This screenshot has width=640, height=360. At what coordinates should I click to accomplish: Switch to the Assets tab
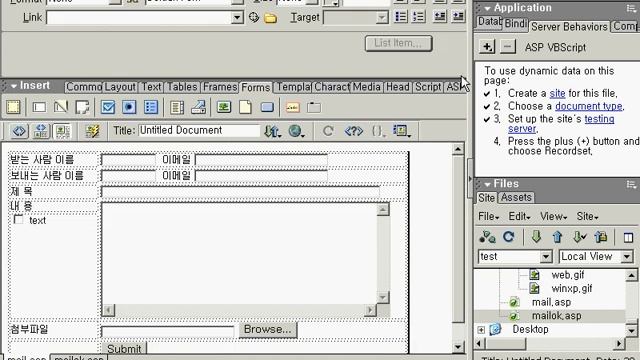516,198
